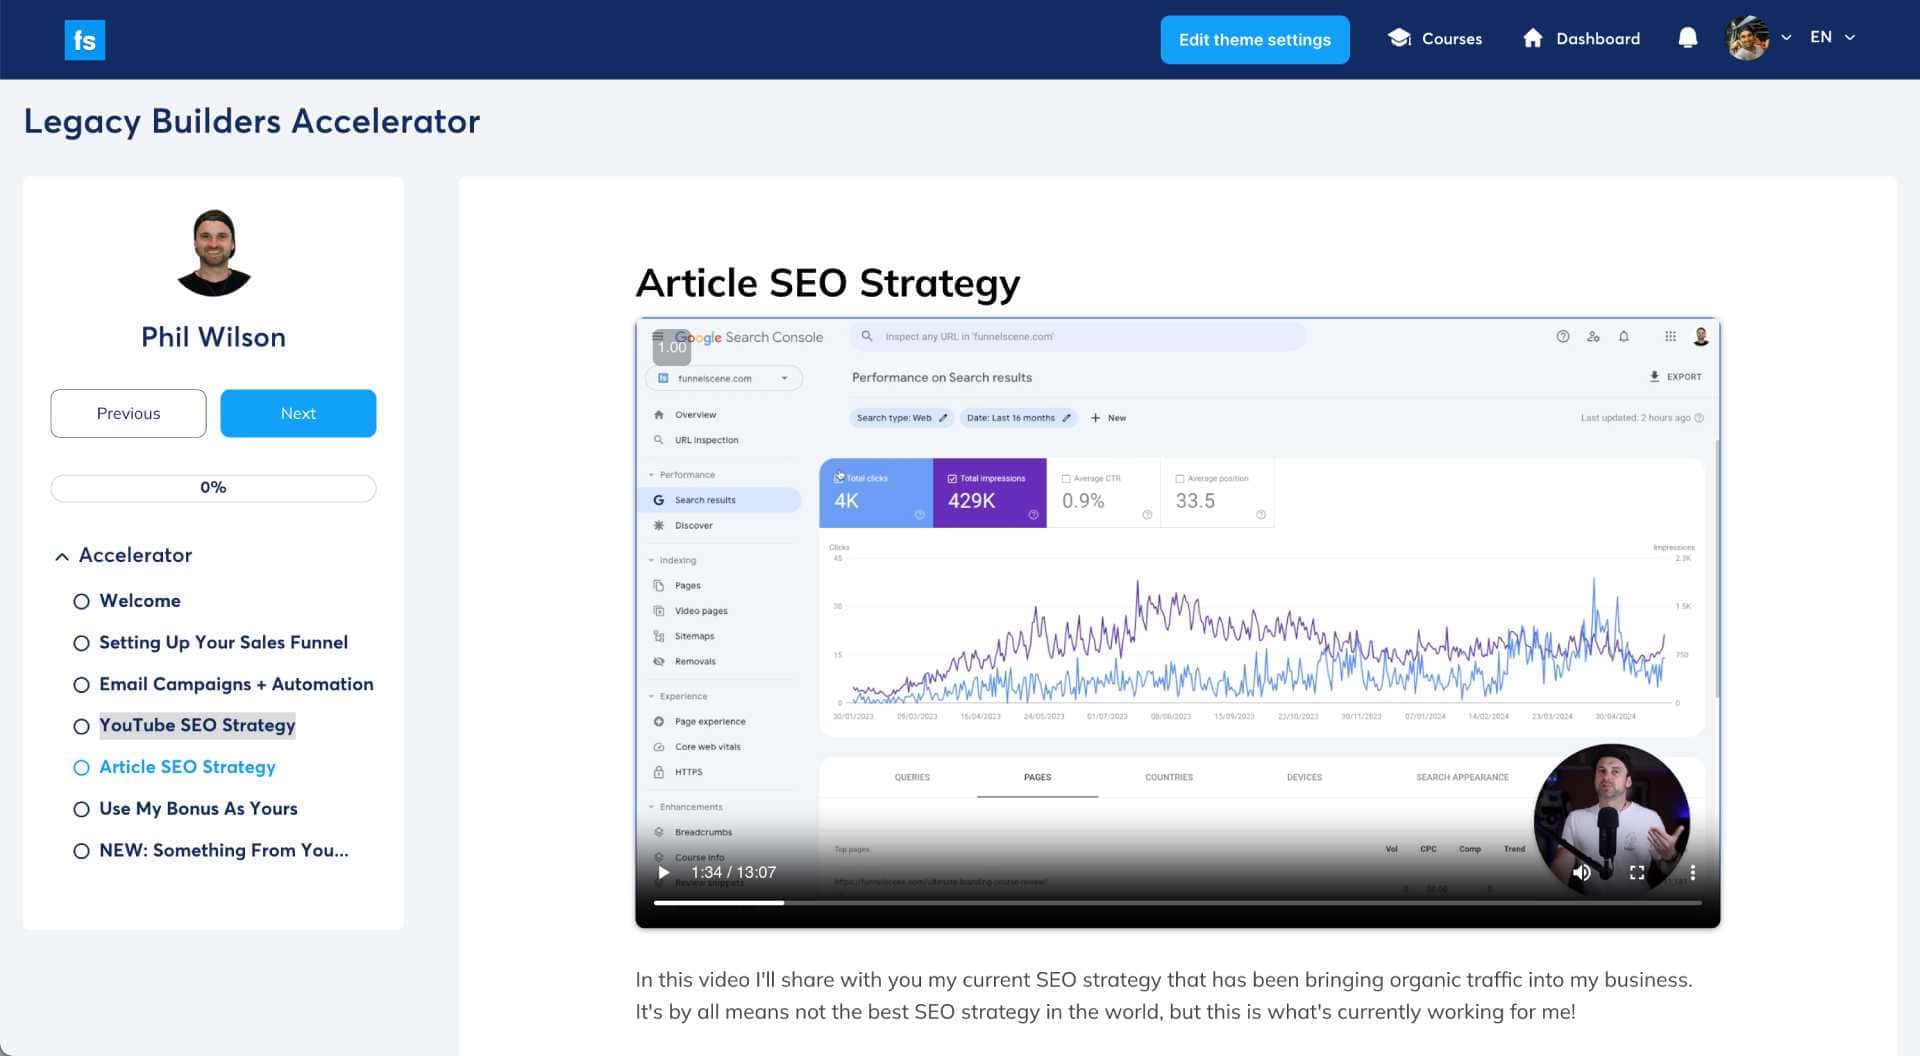Viewport: 1920px width, 1056px height.
Task: Click the presenter webcam bubble
Action: (1612, 822)
